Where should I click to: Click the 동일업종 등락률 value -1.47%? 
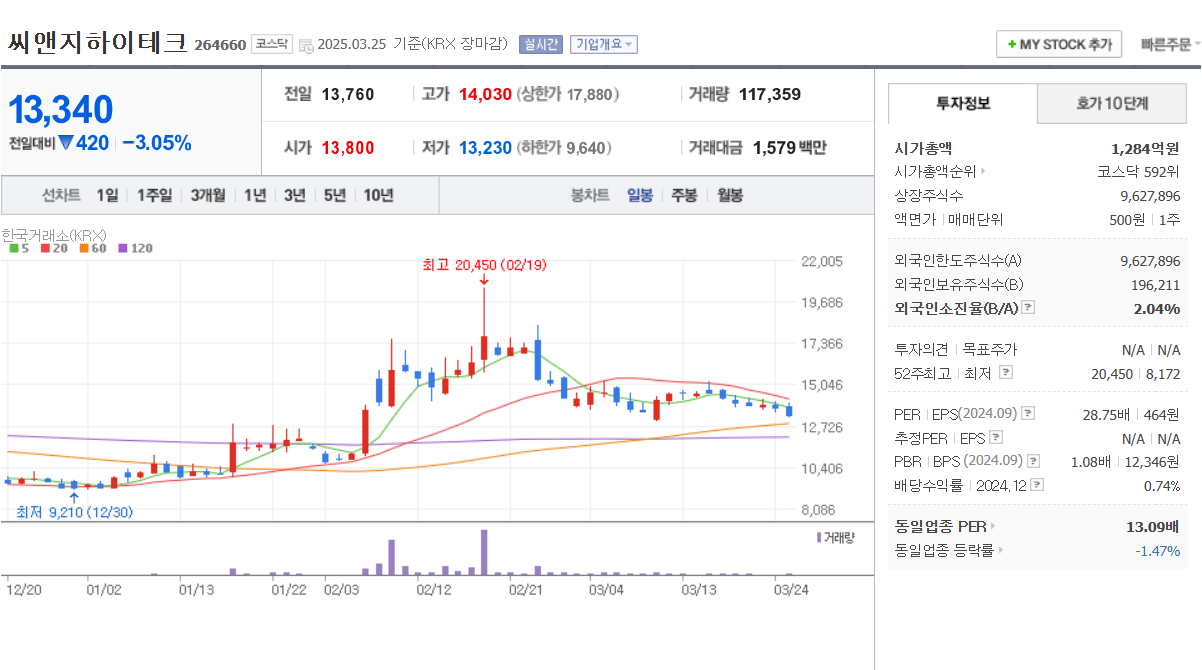pyautogui.click(x=1158, y=550)
